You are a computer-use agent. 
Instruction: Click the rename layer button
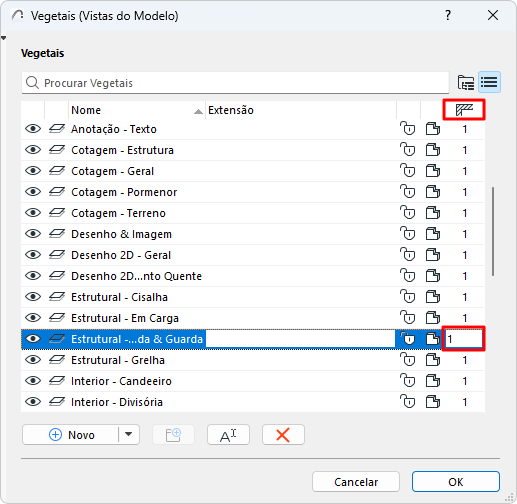point(228,435)
